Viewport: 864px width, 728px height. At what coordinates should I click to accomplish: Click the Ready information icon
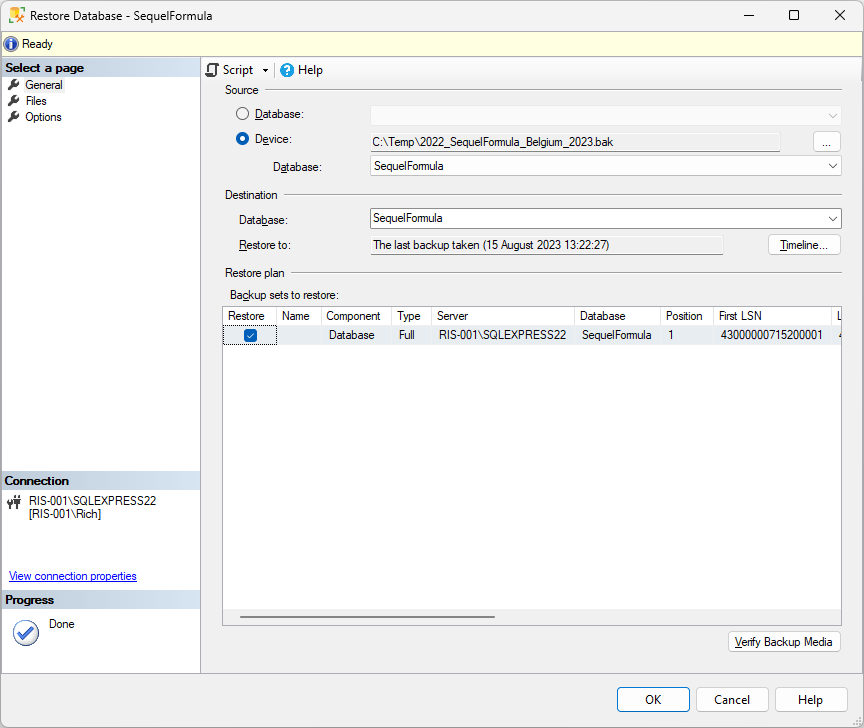[11, 44]
